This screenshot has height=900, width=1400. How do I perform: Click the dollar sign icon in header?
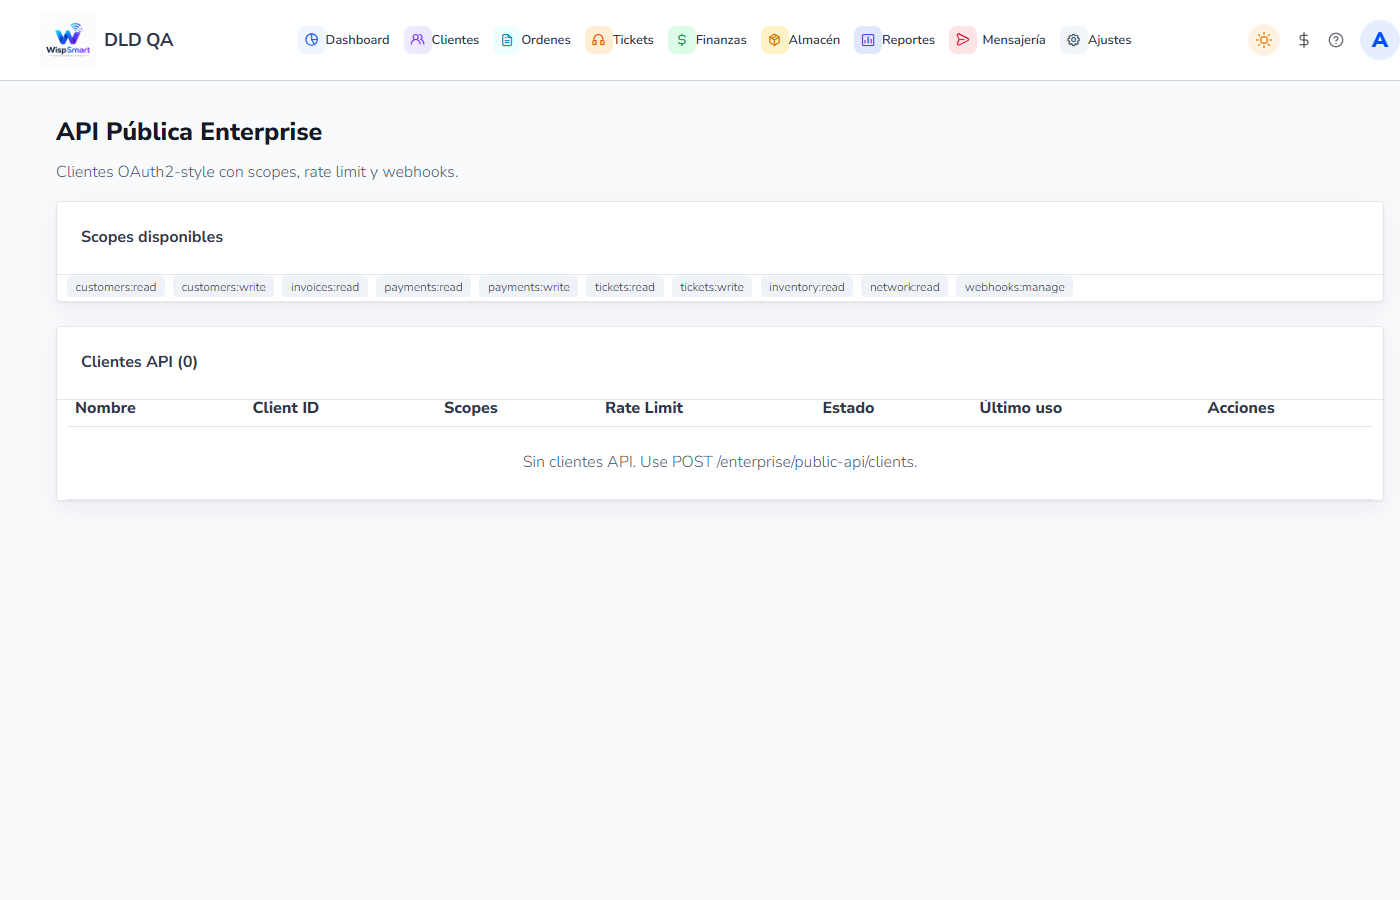coord(1304,40)
